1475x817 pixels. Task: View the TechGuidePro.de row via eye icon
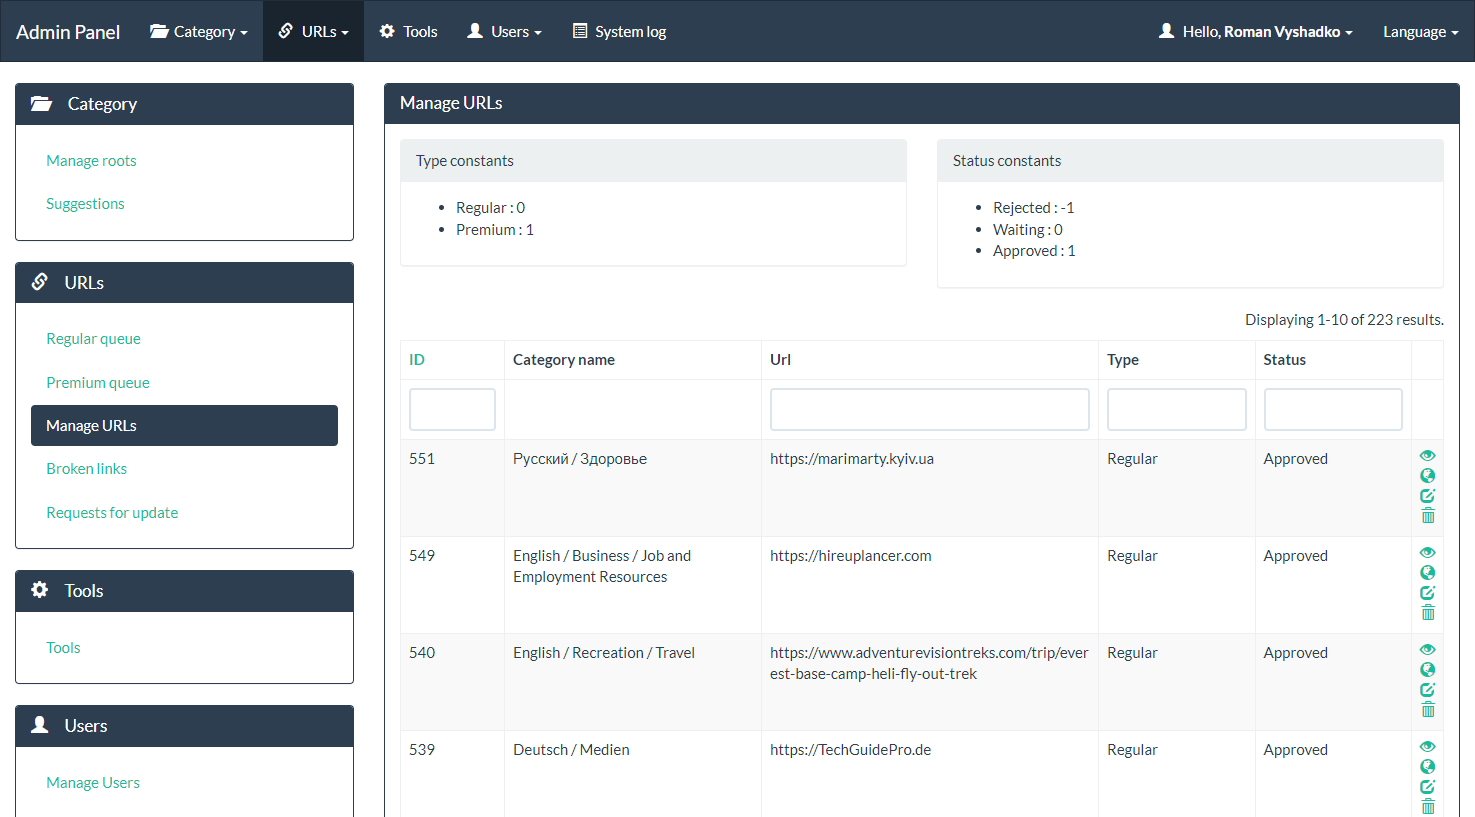[1428, 747]
